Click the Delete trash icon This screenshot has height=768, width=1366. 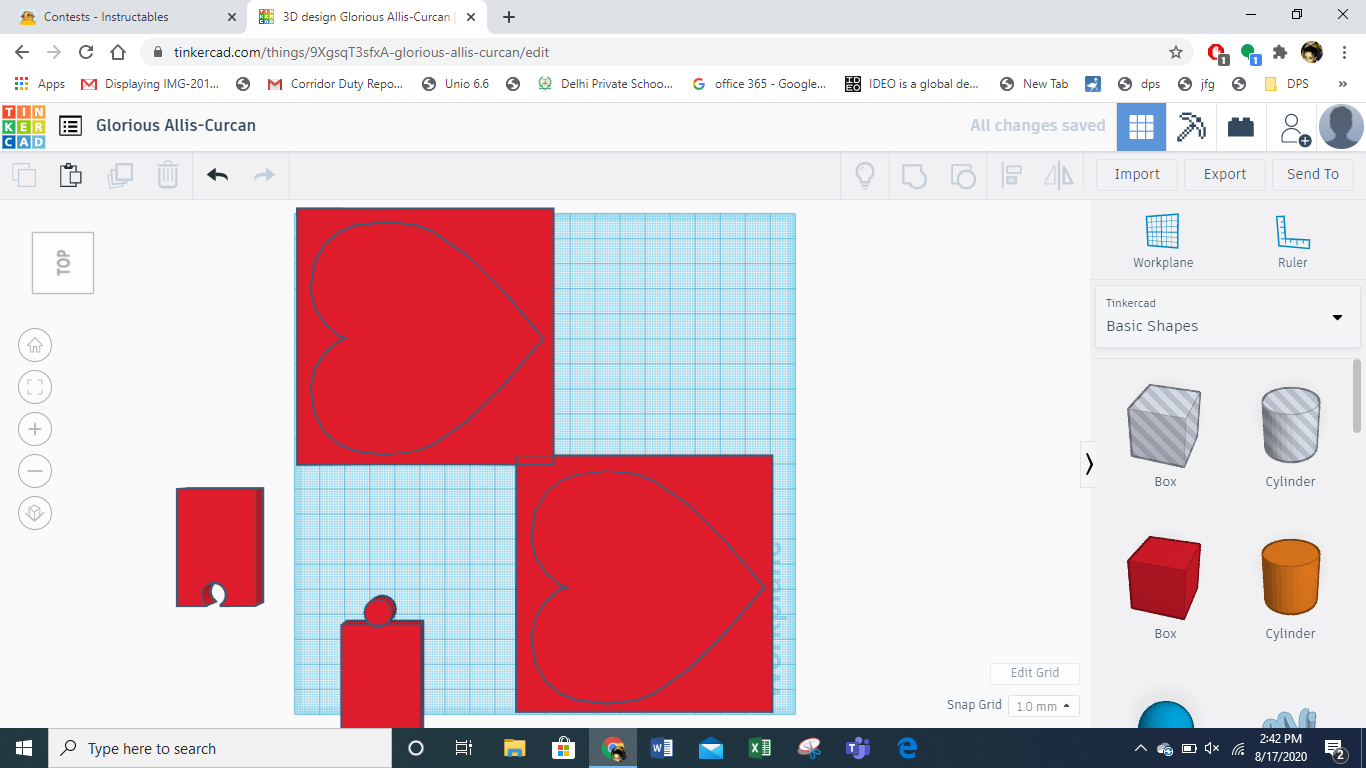167,175
